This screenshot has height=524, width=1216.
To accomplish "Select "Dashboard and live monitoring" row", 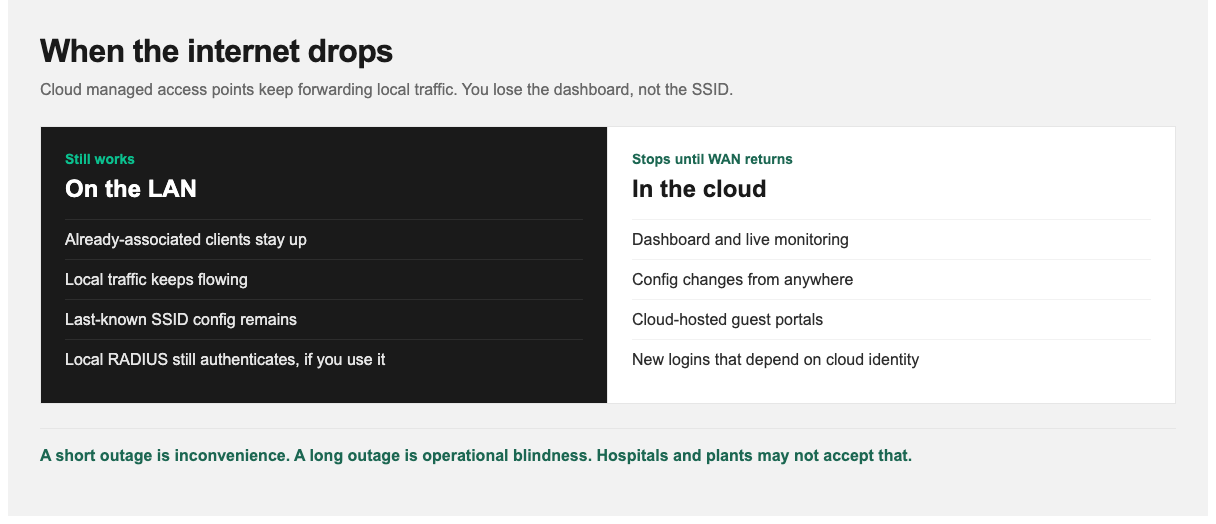I will [x=891, y=240].
